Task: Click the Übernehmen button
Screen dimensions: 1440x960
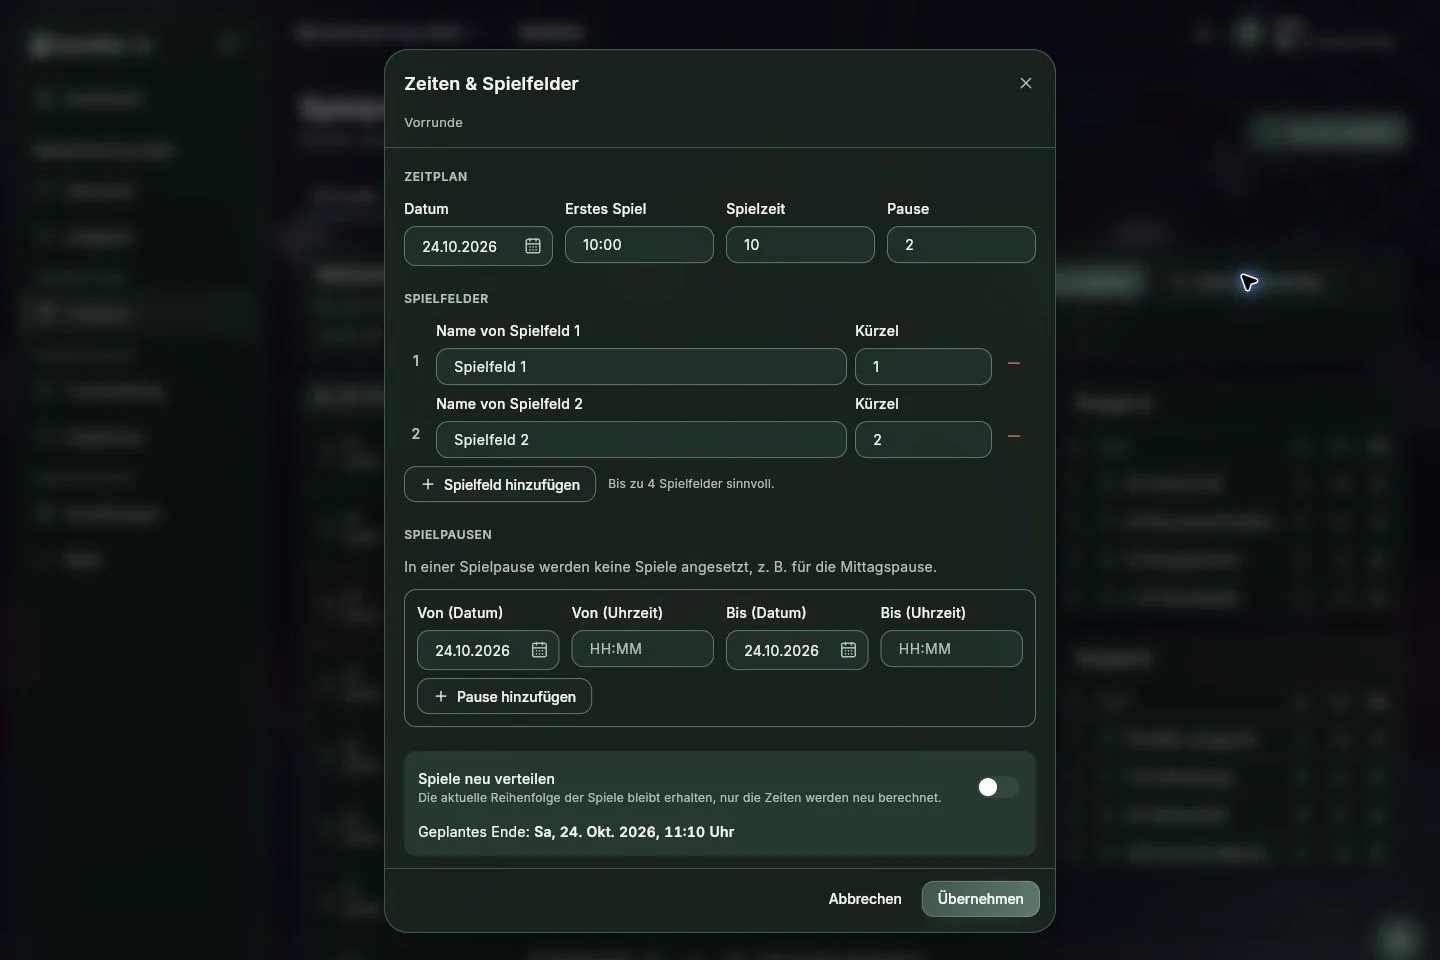Action: 980,899
